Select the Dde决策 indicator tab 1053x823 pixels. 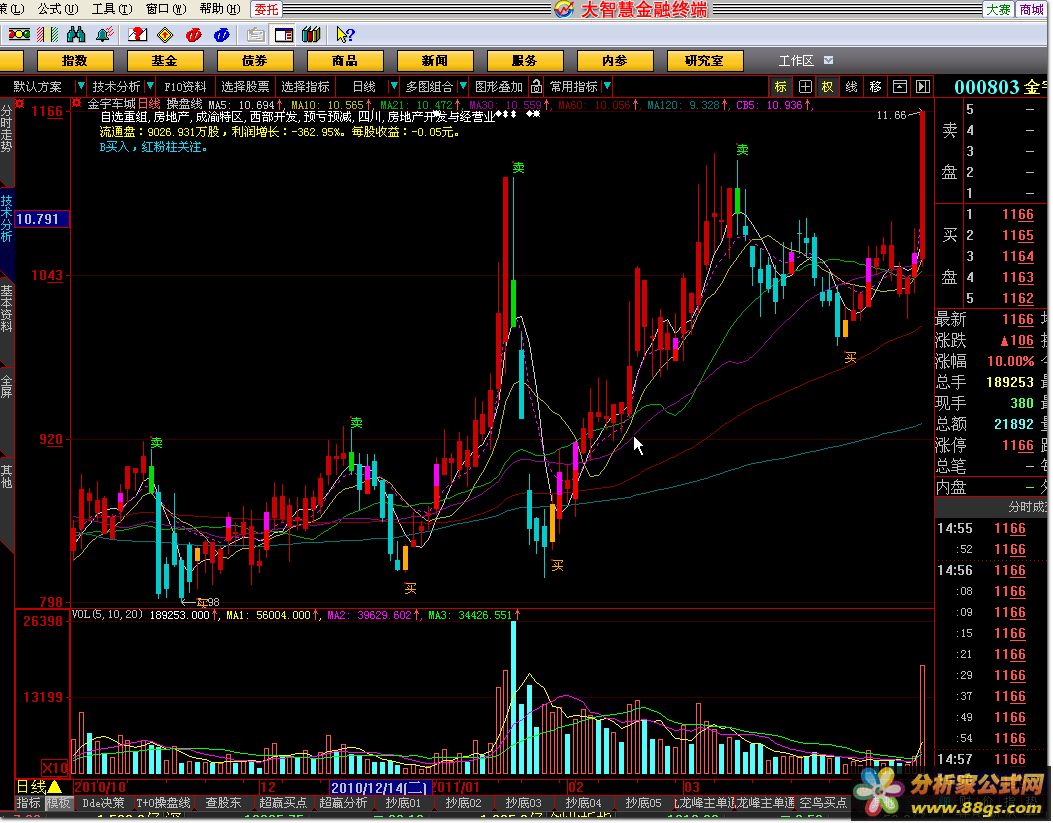(104, 802)
